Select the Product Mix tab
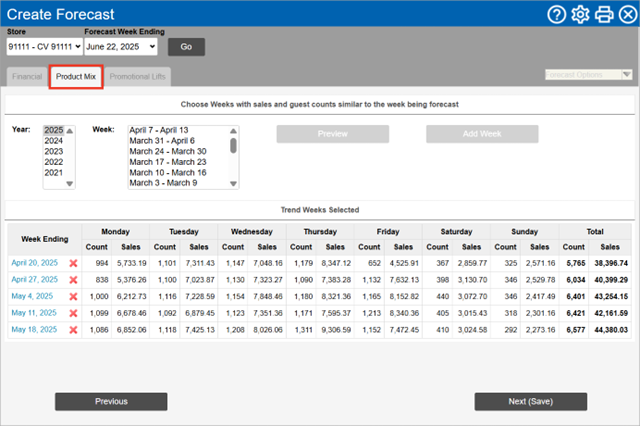The image size is (640, 426). (x=76, y=77)
